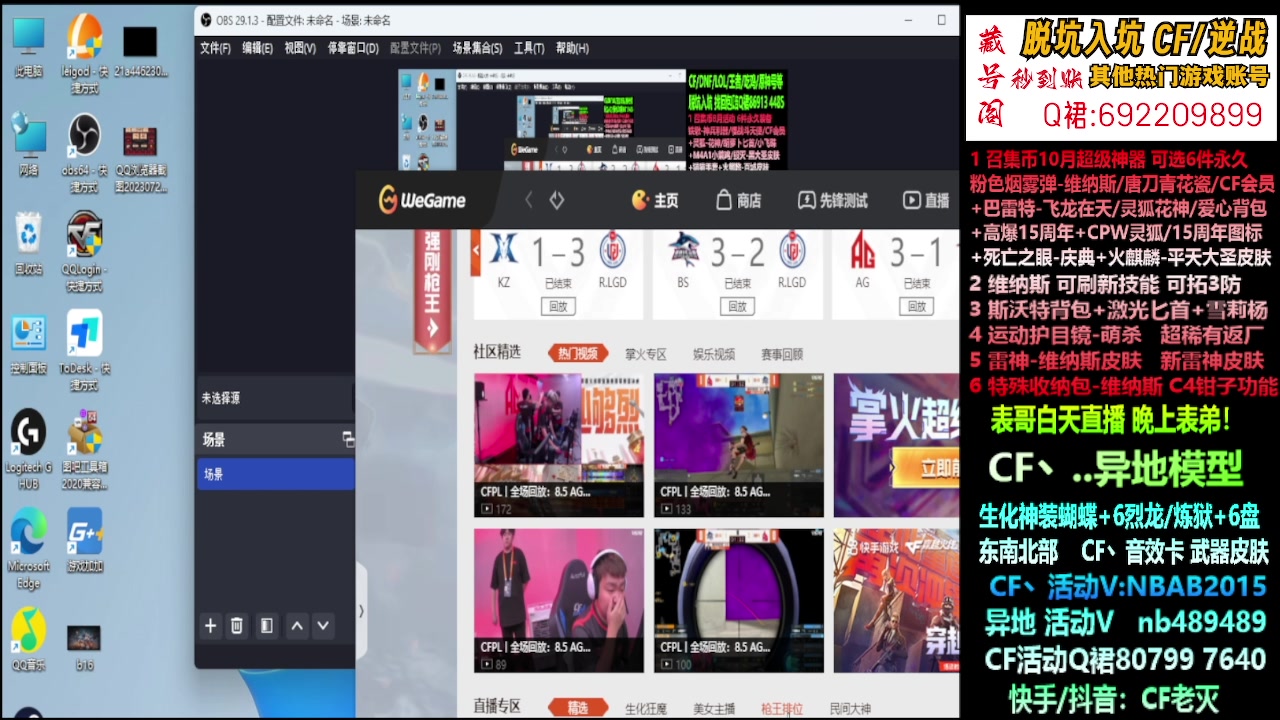This screenshot has height=720, width=1280.
Task: Open the 控制面板 desktop icon
Action: (x=28, y=345)
